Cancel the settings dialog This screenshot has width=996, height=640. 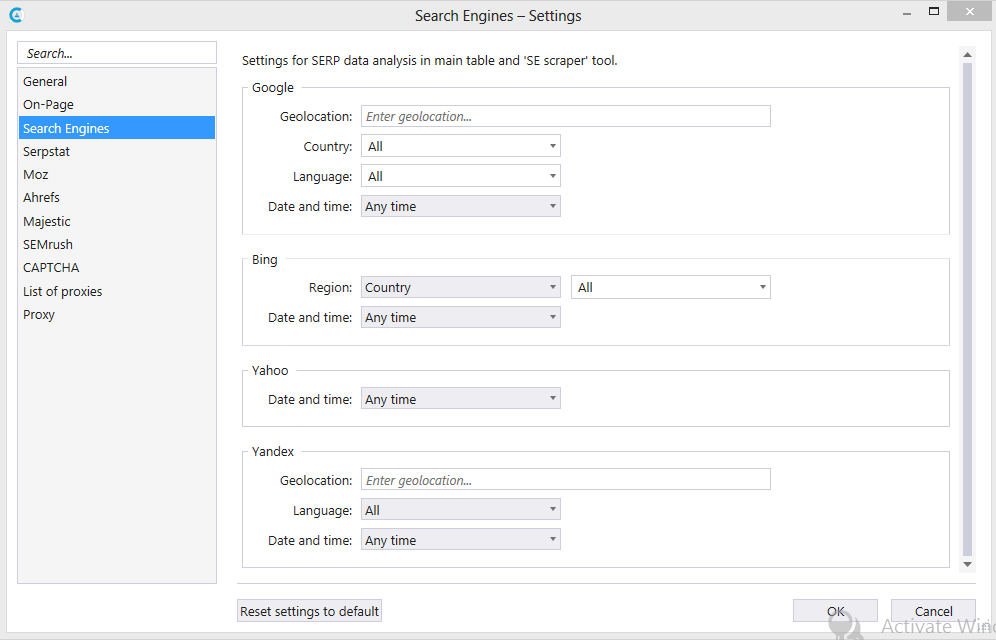click(x=933, y=611)
